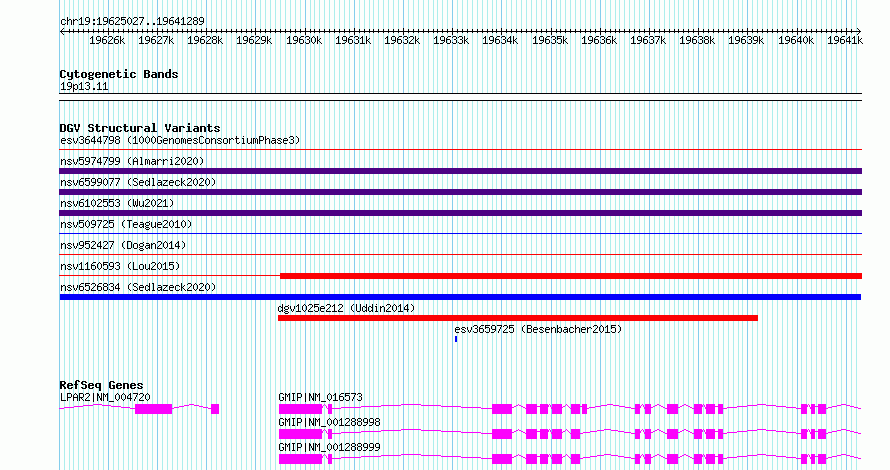Click the purple bar for nsv5974799

(460, 171)
